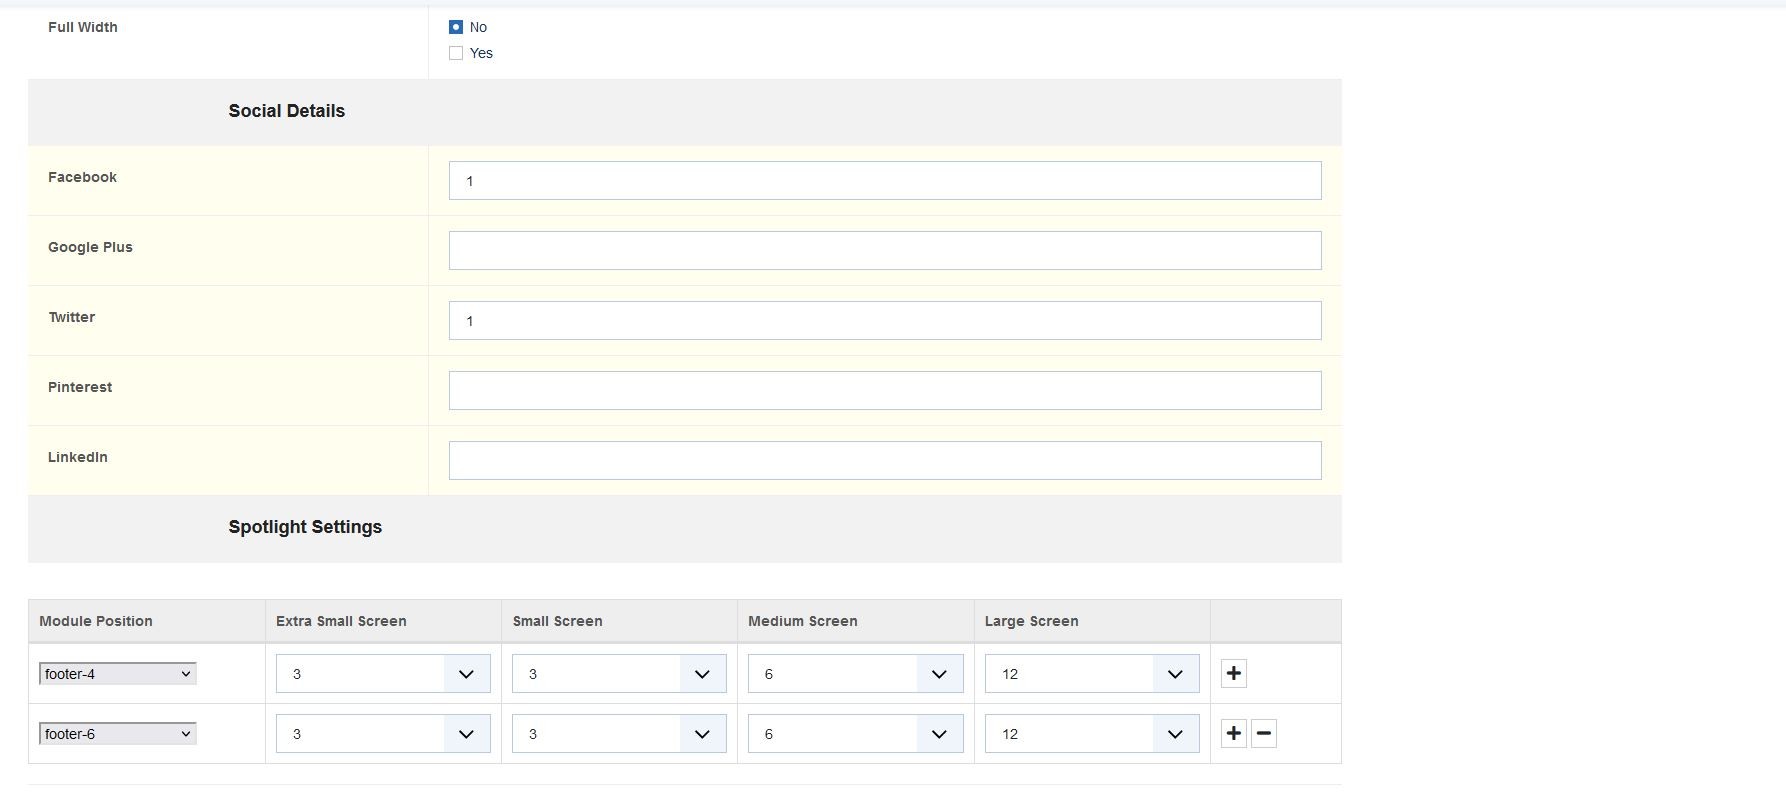Expand Extra Small Screen dropdown for footer-6
The height and width of the screenshot is (794, 1786).
tap(383, 734)
